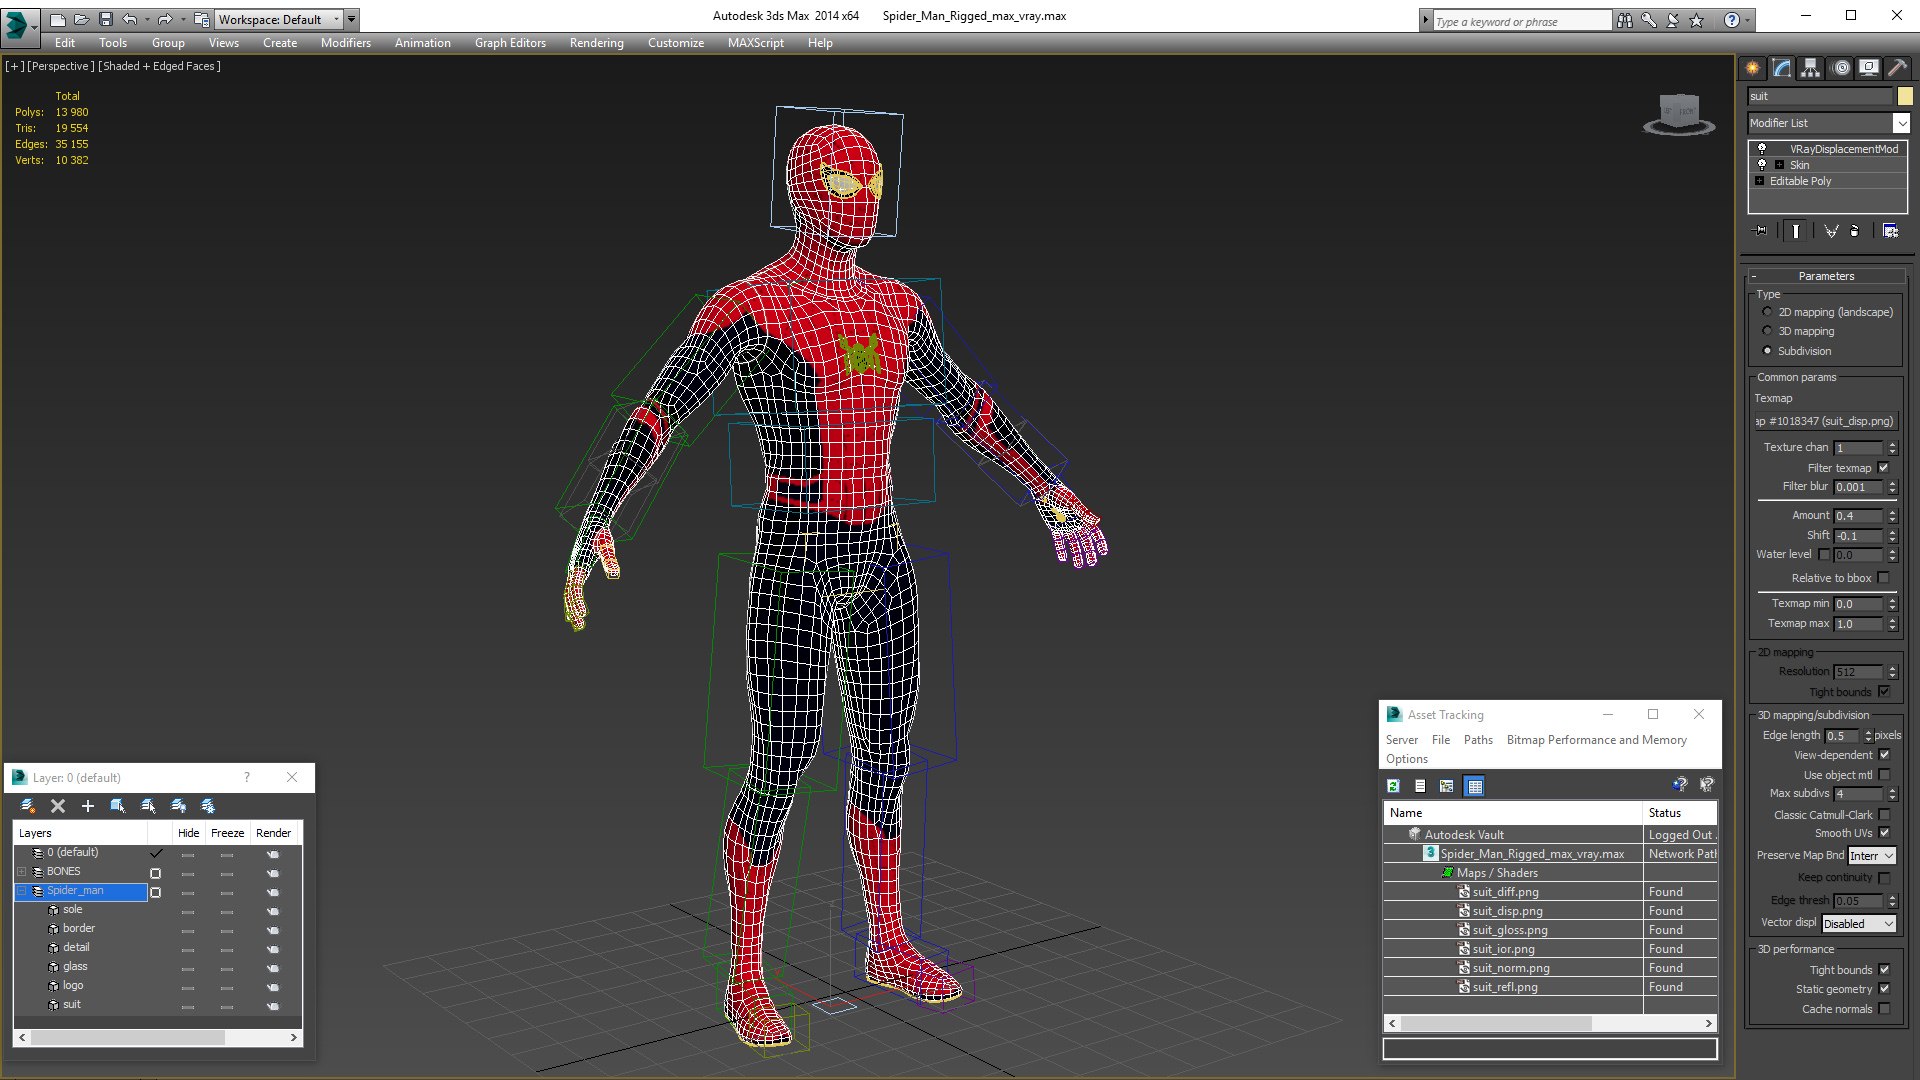Click the Texmap suit_disp.png map button

1825,421
